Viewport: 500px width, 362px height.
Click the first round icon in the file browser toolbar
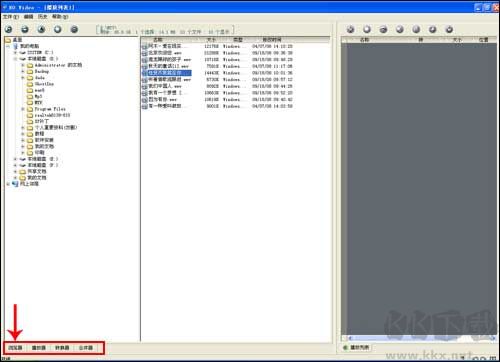click(x=9, y=29)
